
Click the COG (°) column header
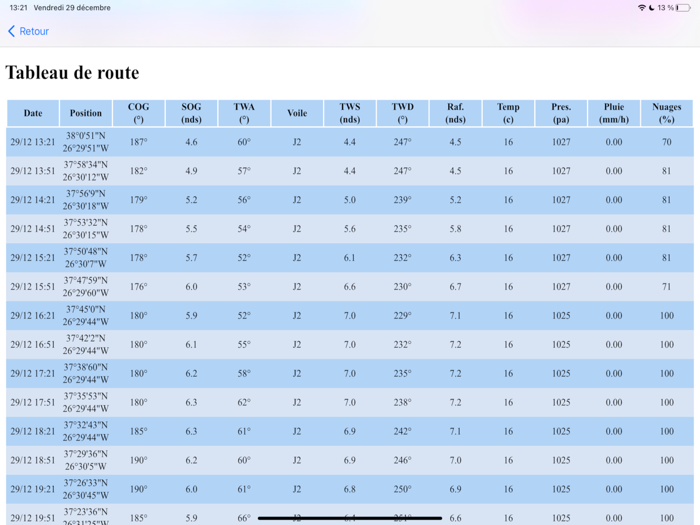138,113
